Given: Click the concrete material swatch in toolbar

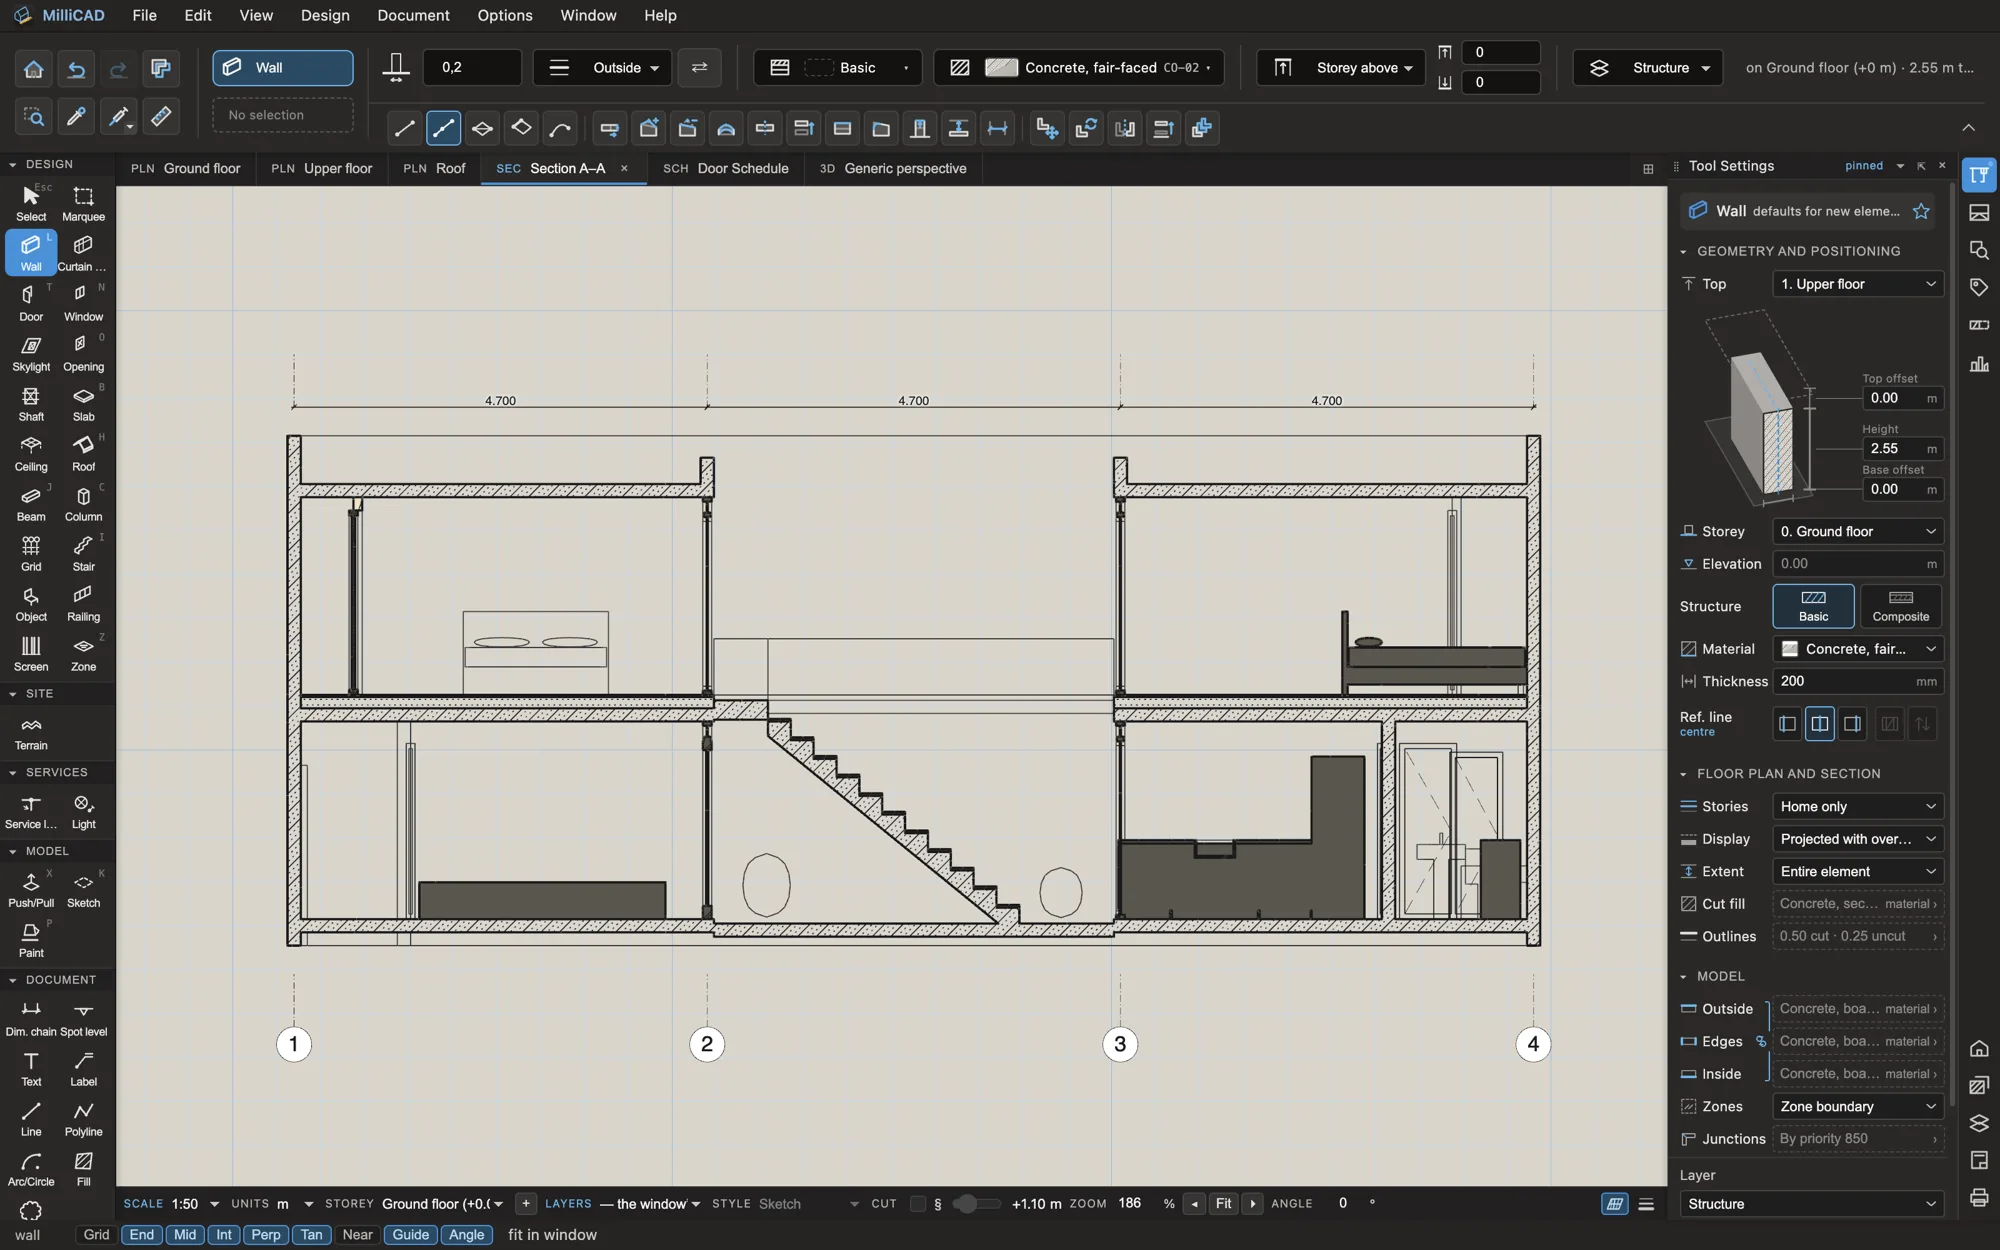Looking at the screenshot, I should (x=1001, y=68).
